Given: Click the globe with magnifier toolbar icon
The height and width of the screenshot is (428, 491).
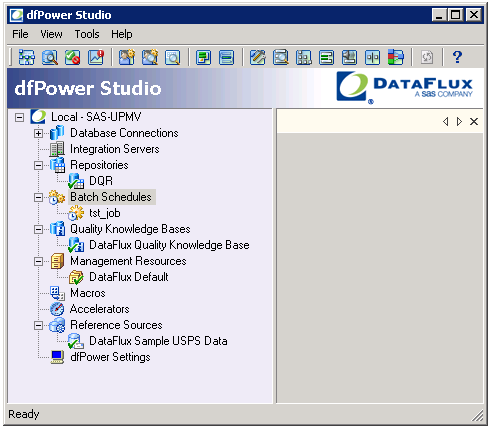Looking at the screenshot, I should [x=50, y=57].
